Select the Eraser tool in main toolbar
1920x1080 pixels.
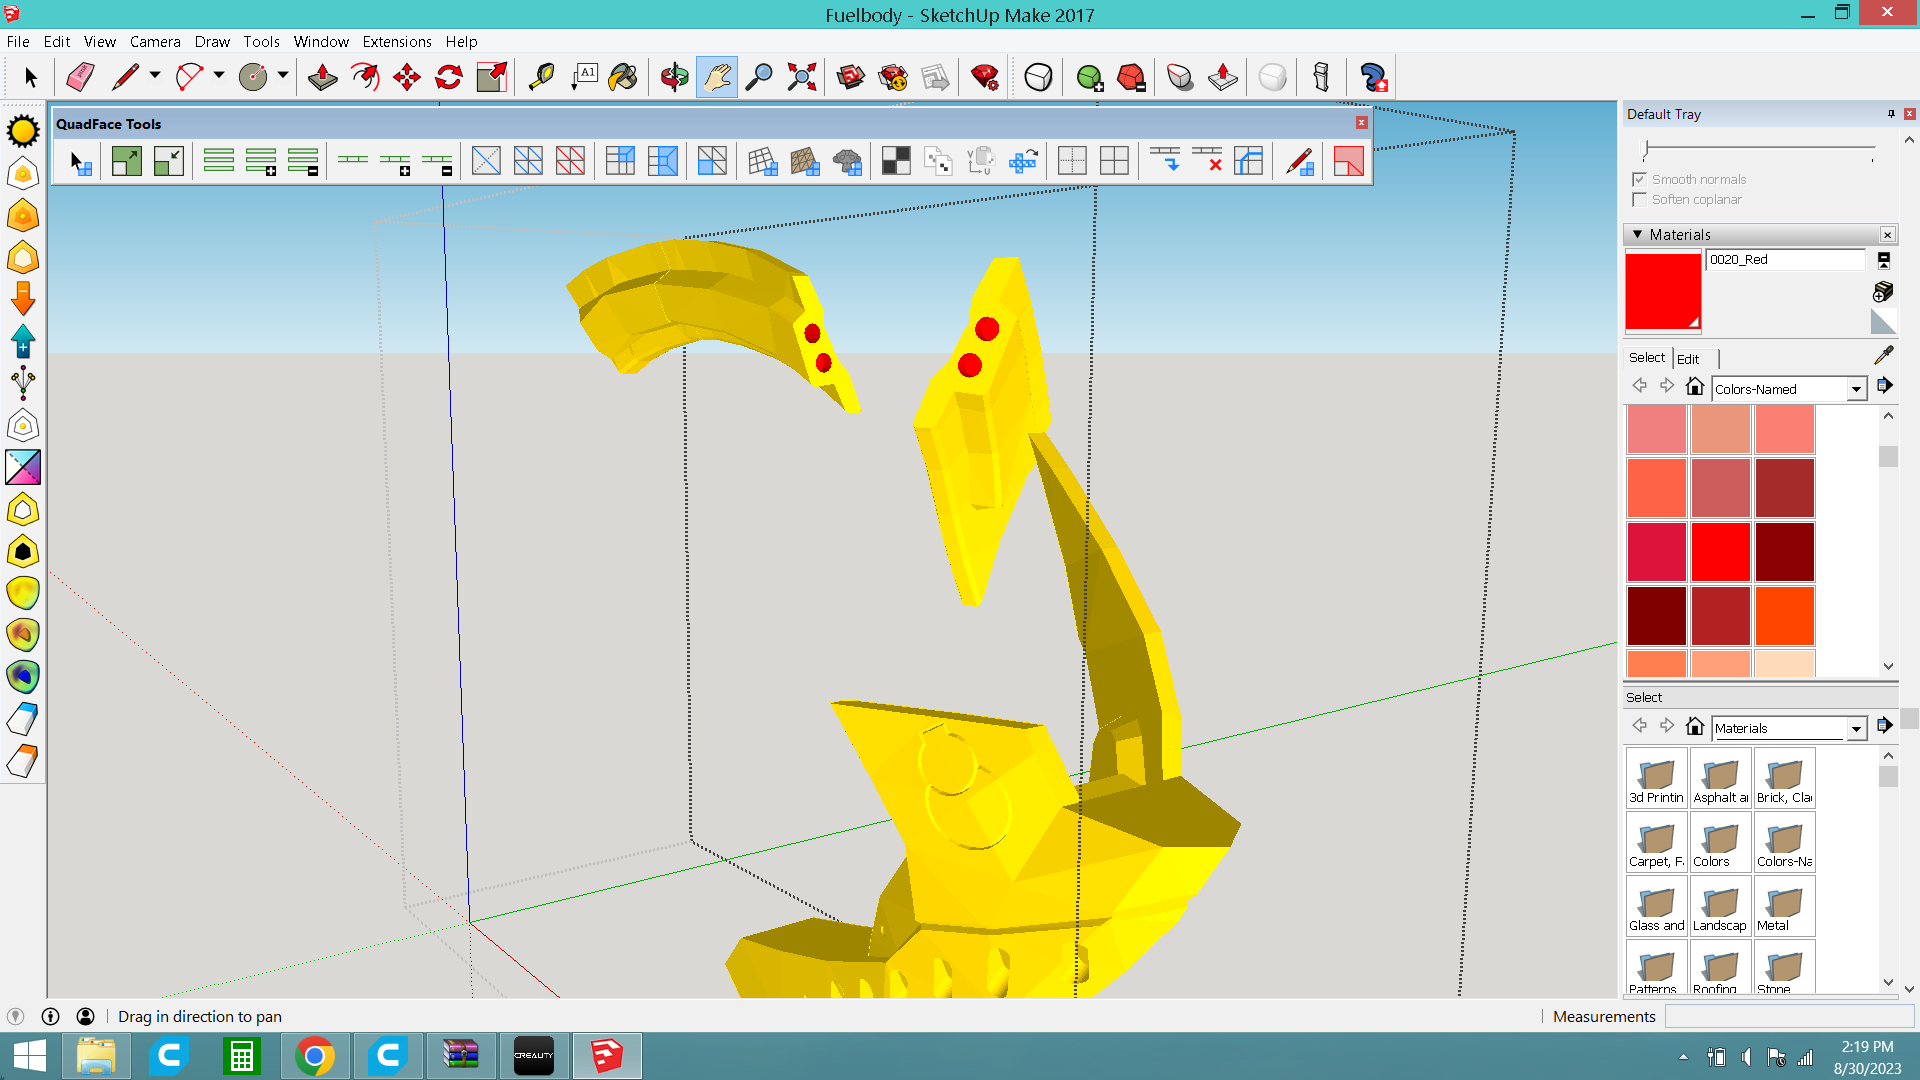(x=80, y=77)
